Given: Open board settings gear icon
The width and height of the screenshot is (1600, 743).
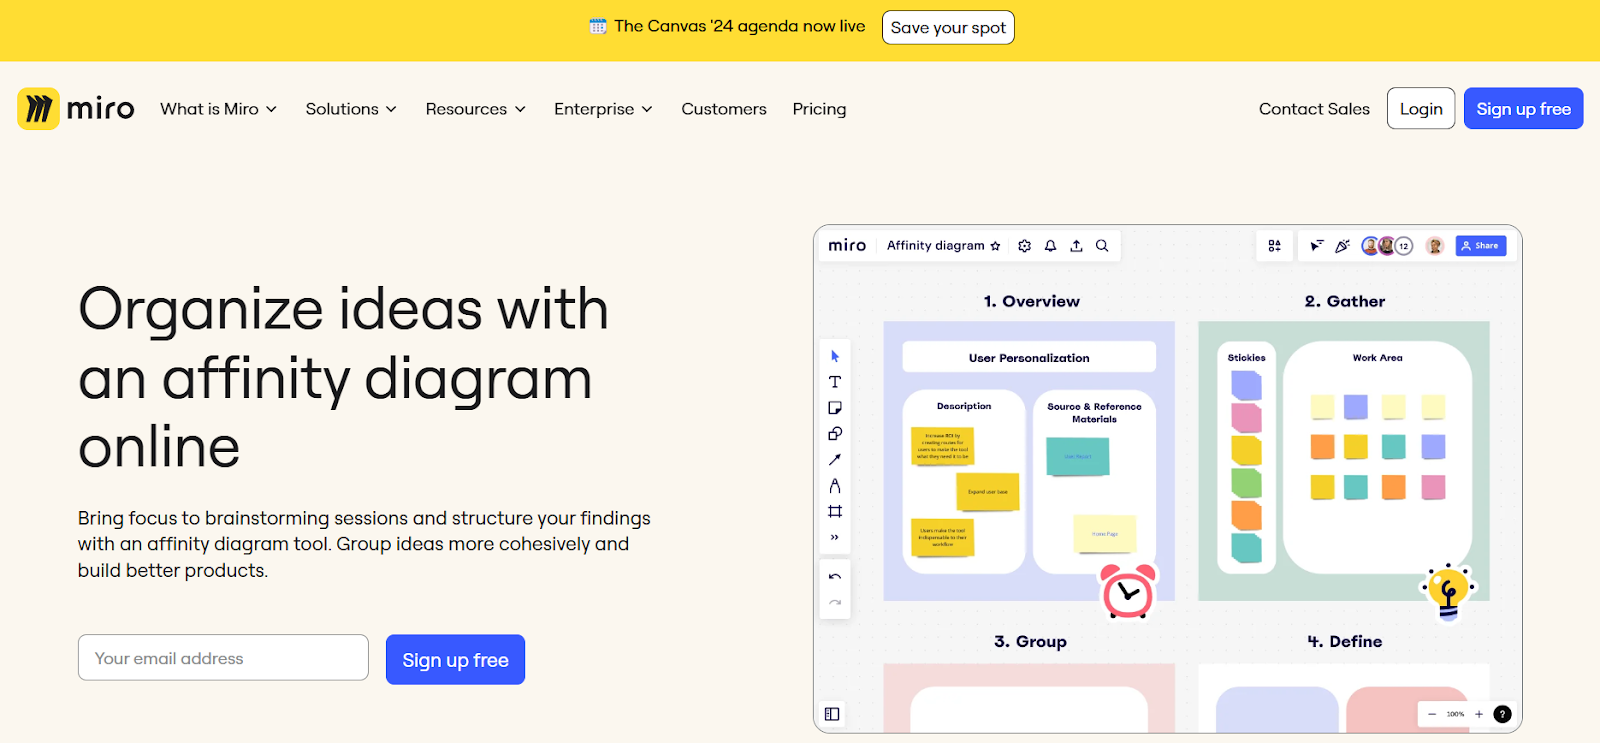Looking at the screenshot, I should (x=1024, y=246).
